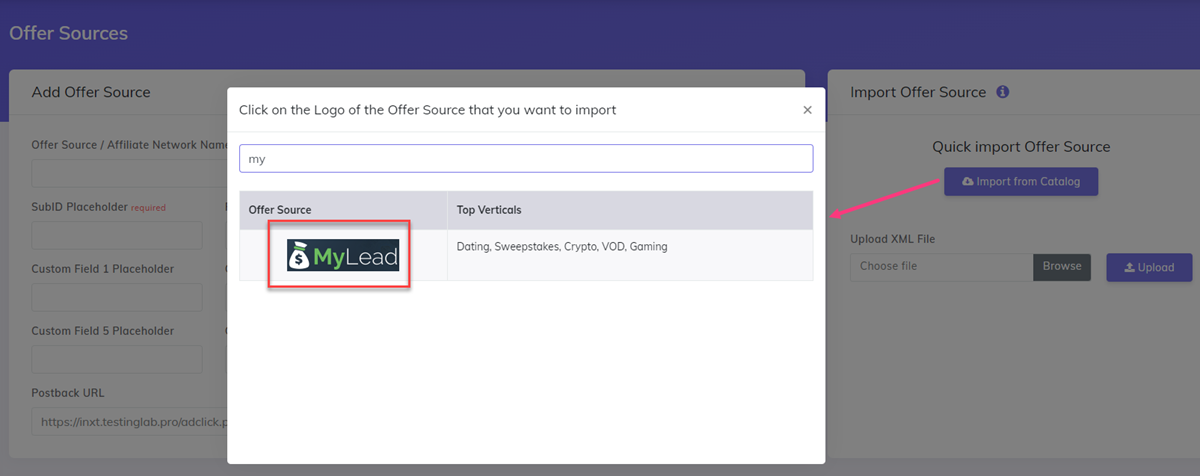1200x476 pixels.
Task: Click the Offer Source / Affiliate Network Name field
Action: 130,174
